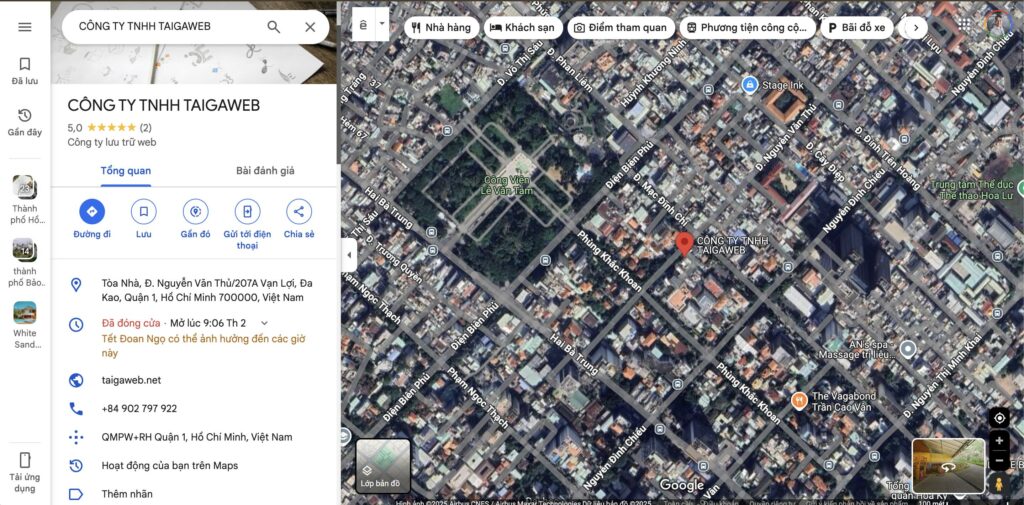1024x505 pixels.
Task: Select the Khách sạn filter chip
Action: 522,27
